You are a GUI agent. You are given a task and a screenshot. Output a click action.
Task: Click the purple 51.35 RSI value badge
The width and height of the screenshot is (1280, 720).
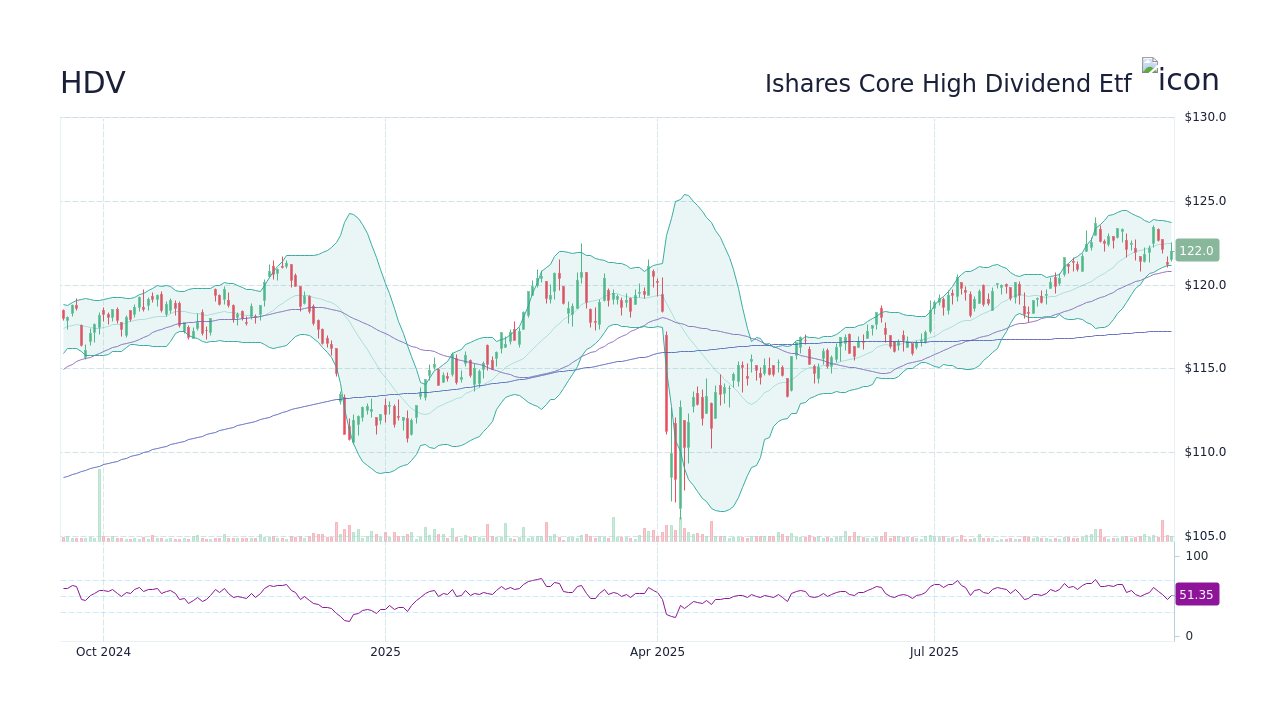[x=1196, y=594]
